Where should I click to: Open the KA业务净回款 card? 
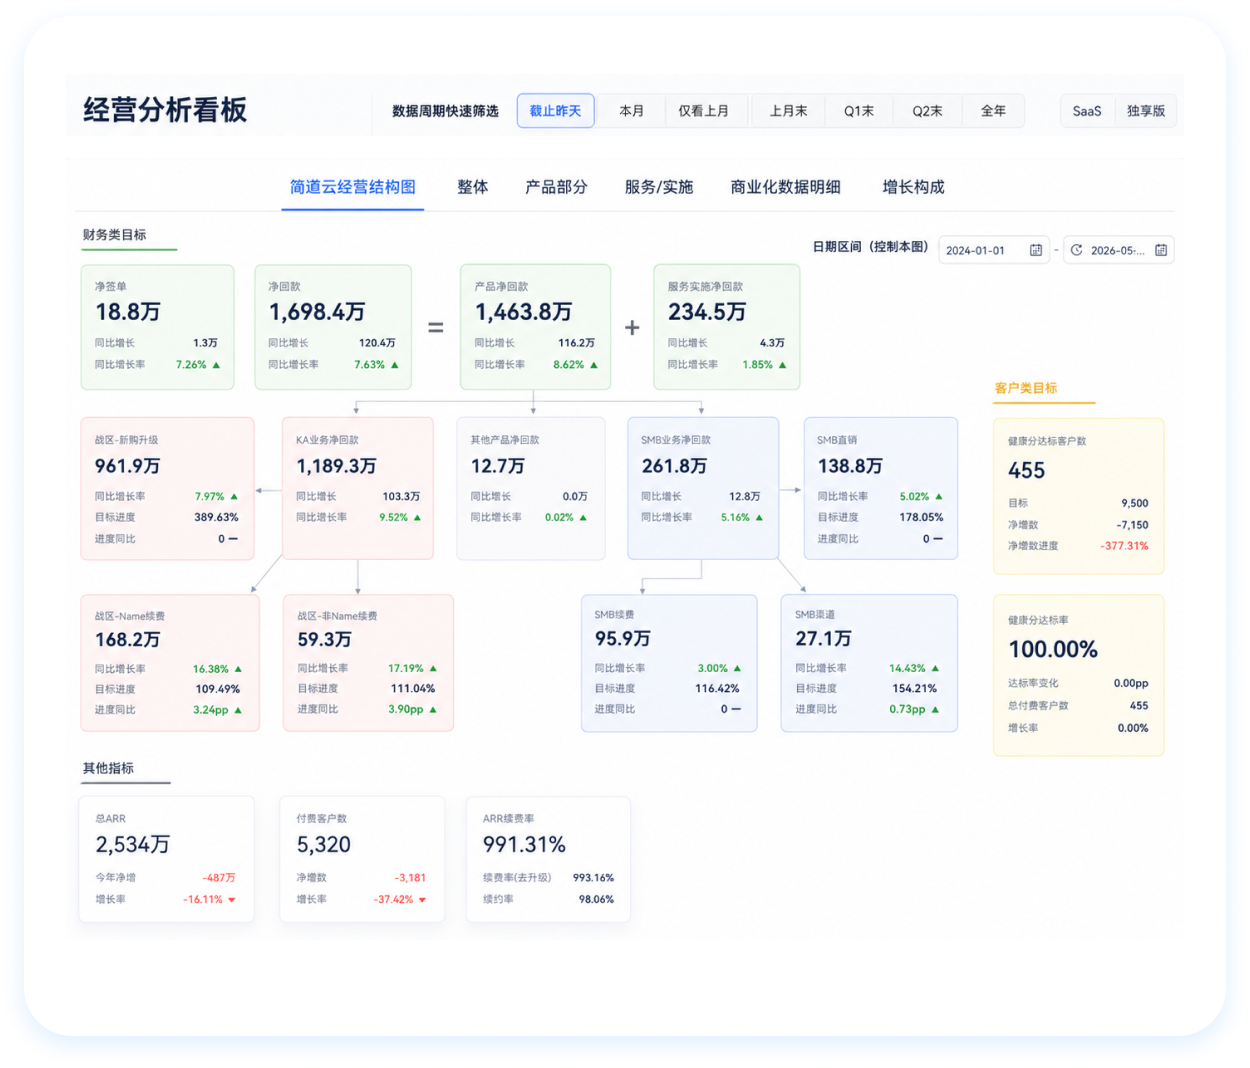[x=358, y=489]
